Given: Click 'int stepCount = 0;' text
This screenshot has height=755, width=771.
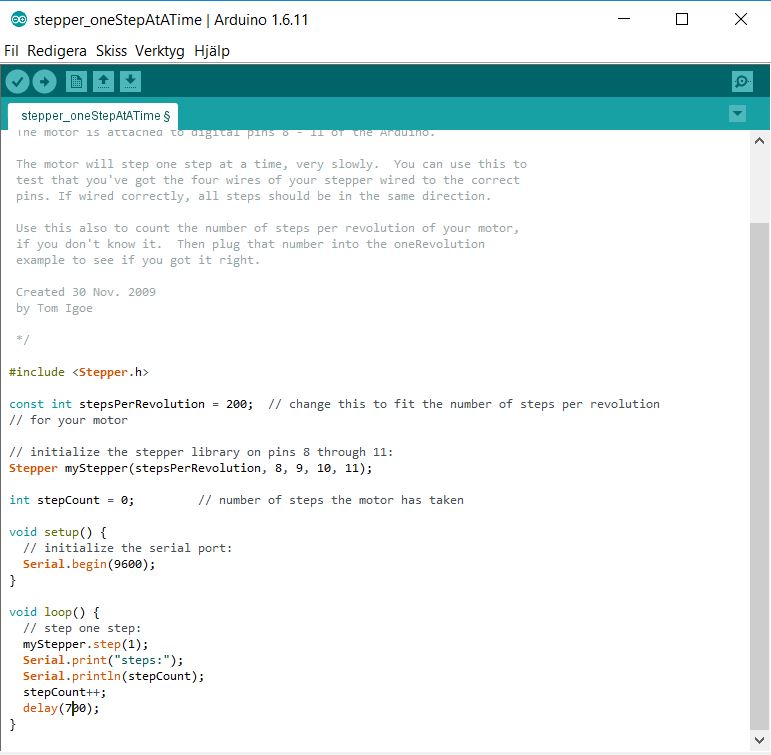Looking at the screenshot, I should (x=71, y=500).
